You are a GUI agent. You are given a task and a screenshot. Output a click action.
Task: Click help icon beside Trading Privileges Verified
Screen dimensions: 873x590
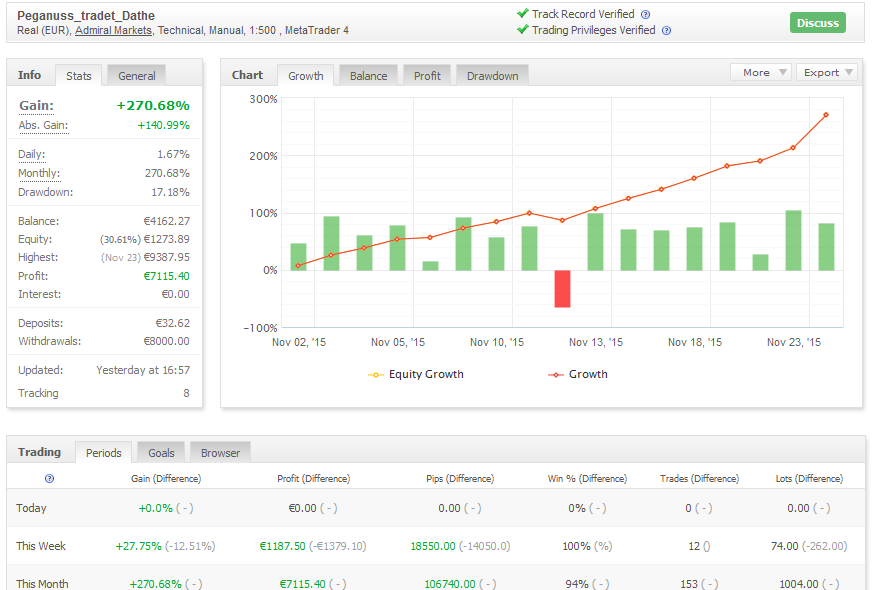pos(666,31)
